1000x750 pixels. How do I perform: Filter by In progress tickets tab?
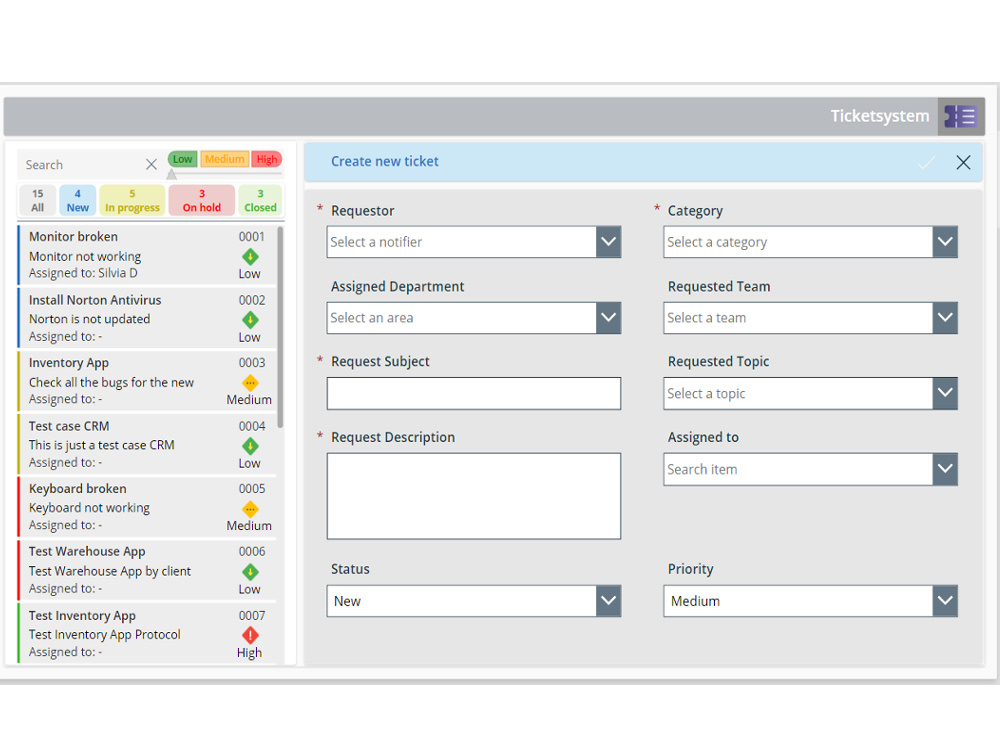point(132,200)
